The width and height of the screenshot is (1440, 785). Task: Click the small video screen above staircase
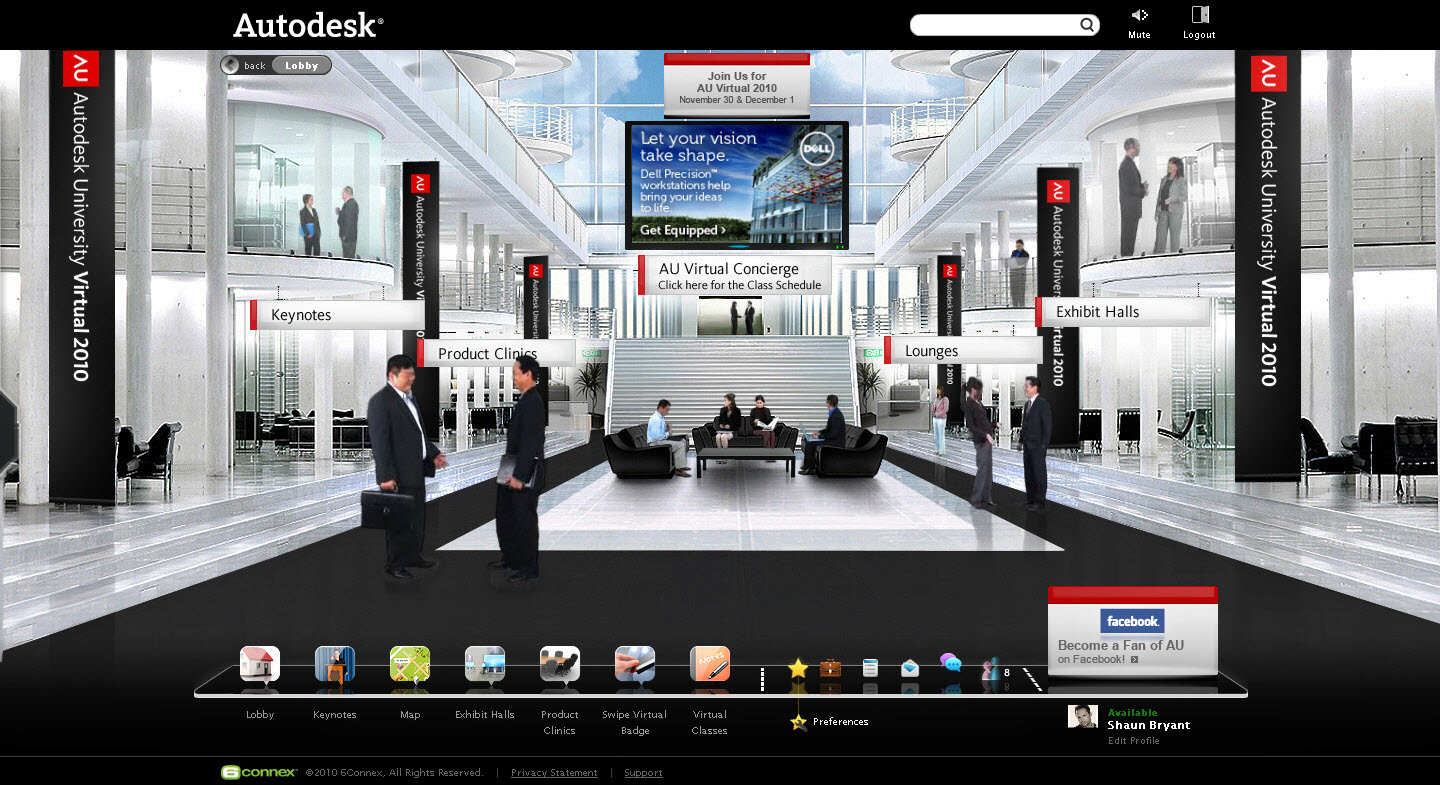tap(730, 316)
